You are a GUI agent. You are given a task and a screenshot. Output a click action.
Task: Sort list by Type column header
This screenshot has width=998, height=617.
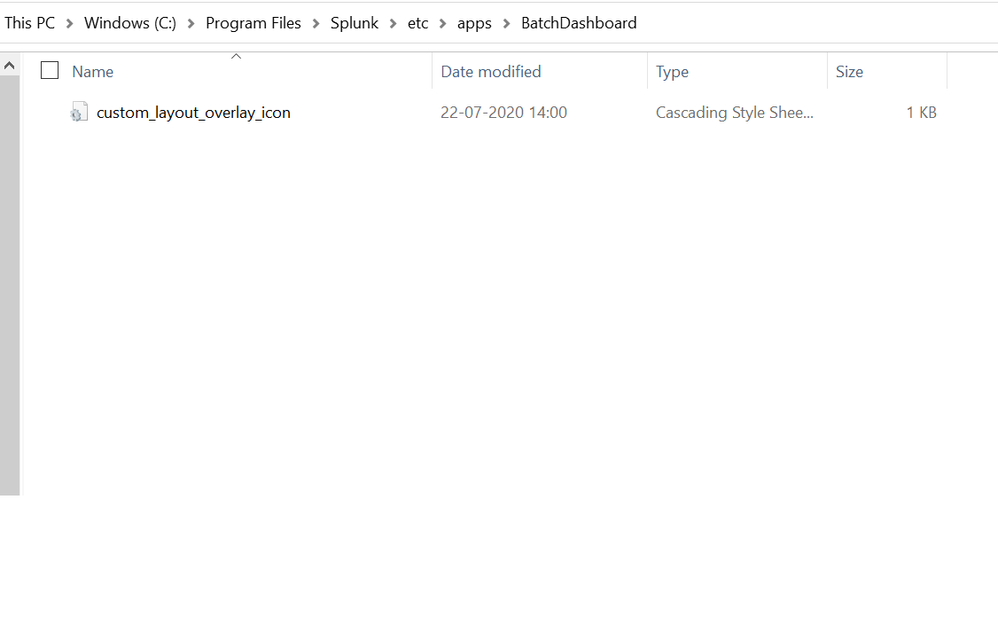tap(672, 72)
